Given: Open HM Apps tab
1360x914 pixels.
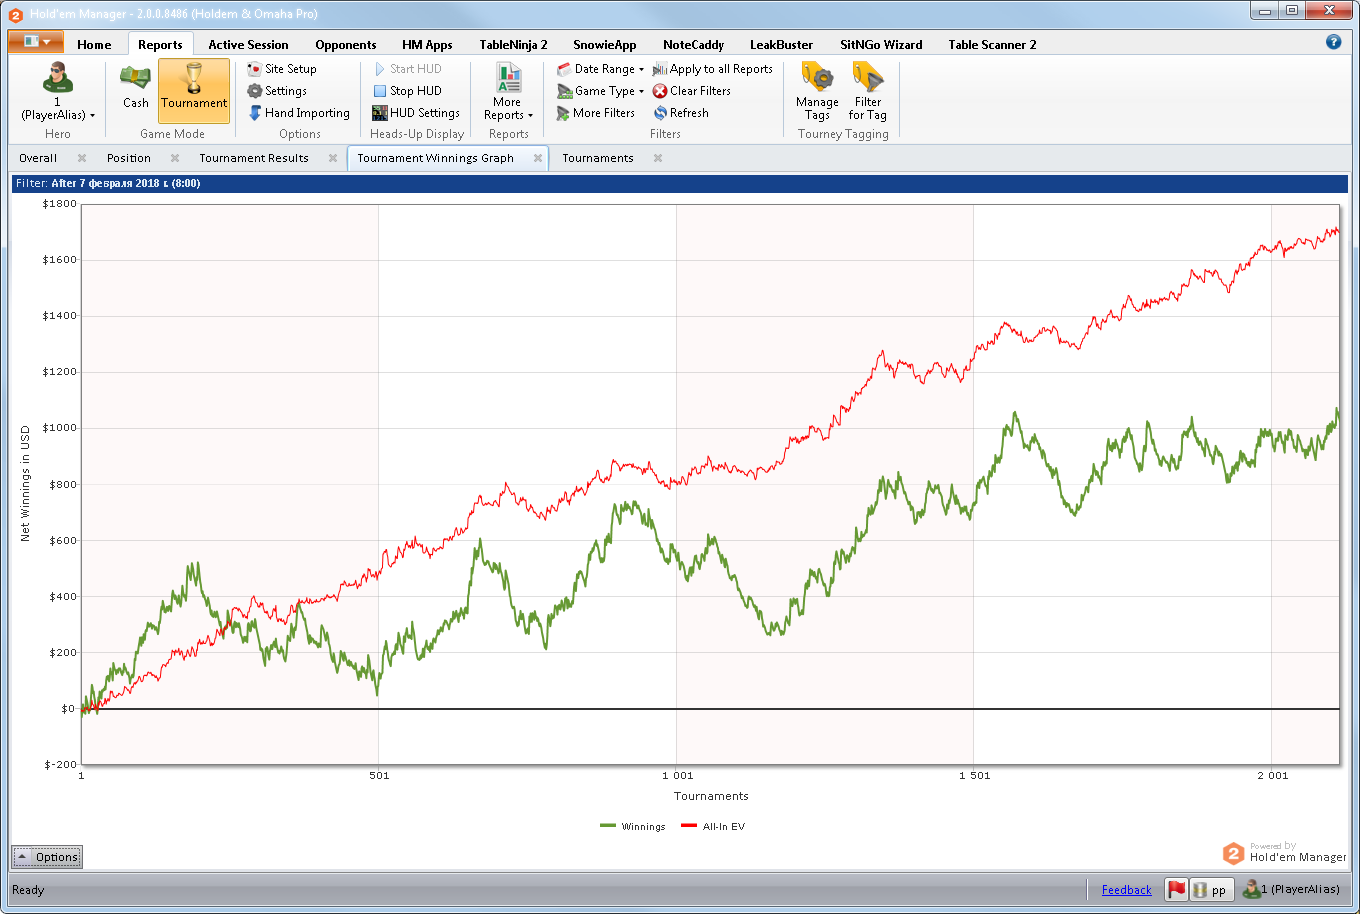Looking at the screenshot, I should [427, 44].
